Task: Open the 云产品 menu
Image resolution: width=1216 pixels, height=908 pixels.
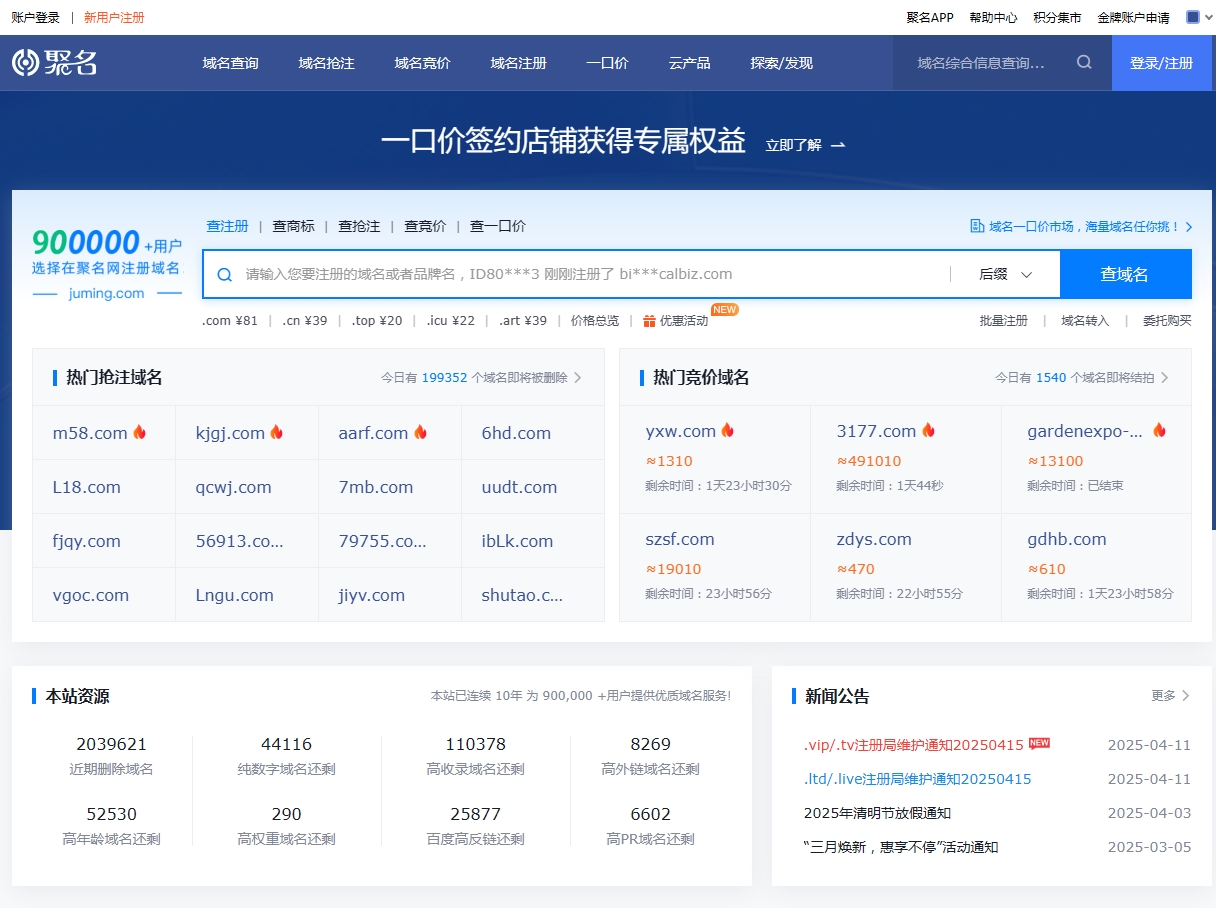Action: (x=689, y=63)
